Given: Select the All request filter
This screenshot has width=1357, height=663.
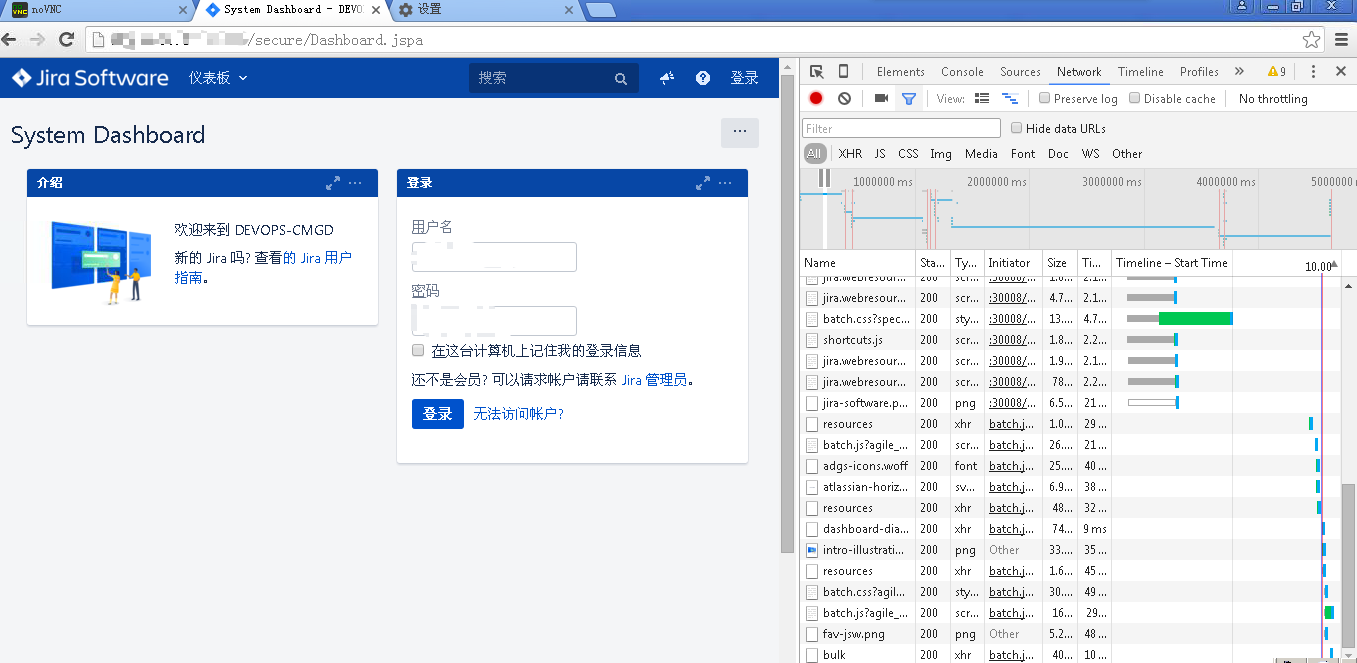Looking at the screenshot, I should (x=814, y=154).
